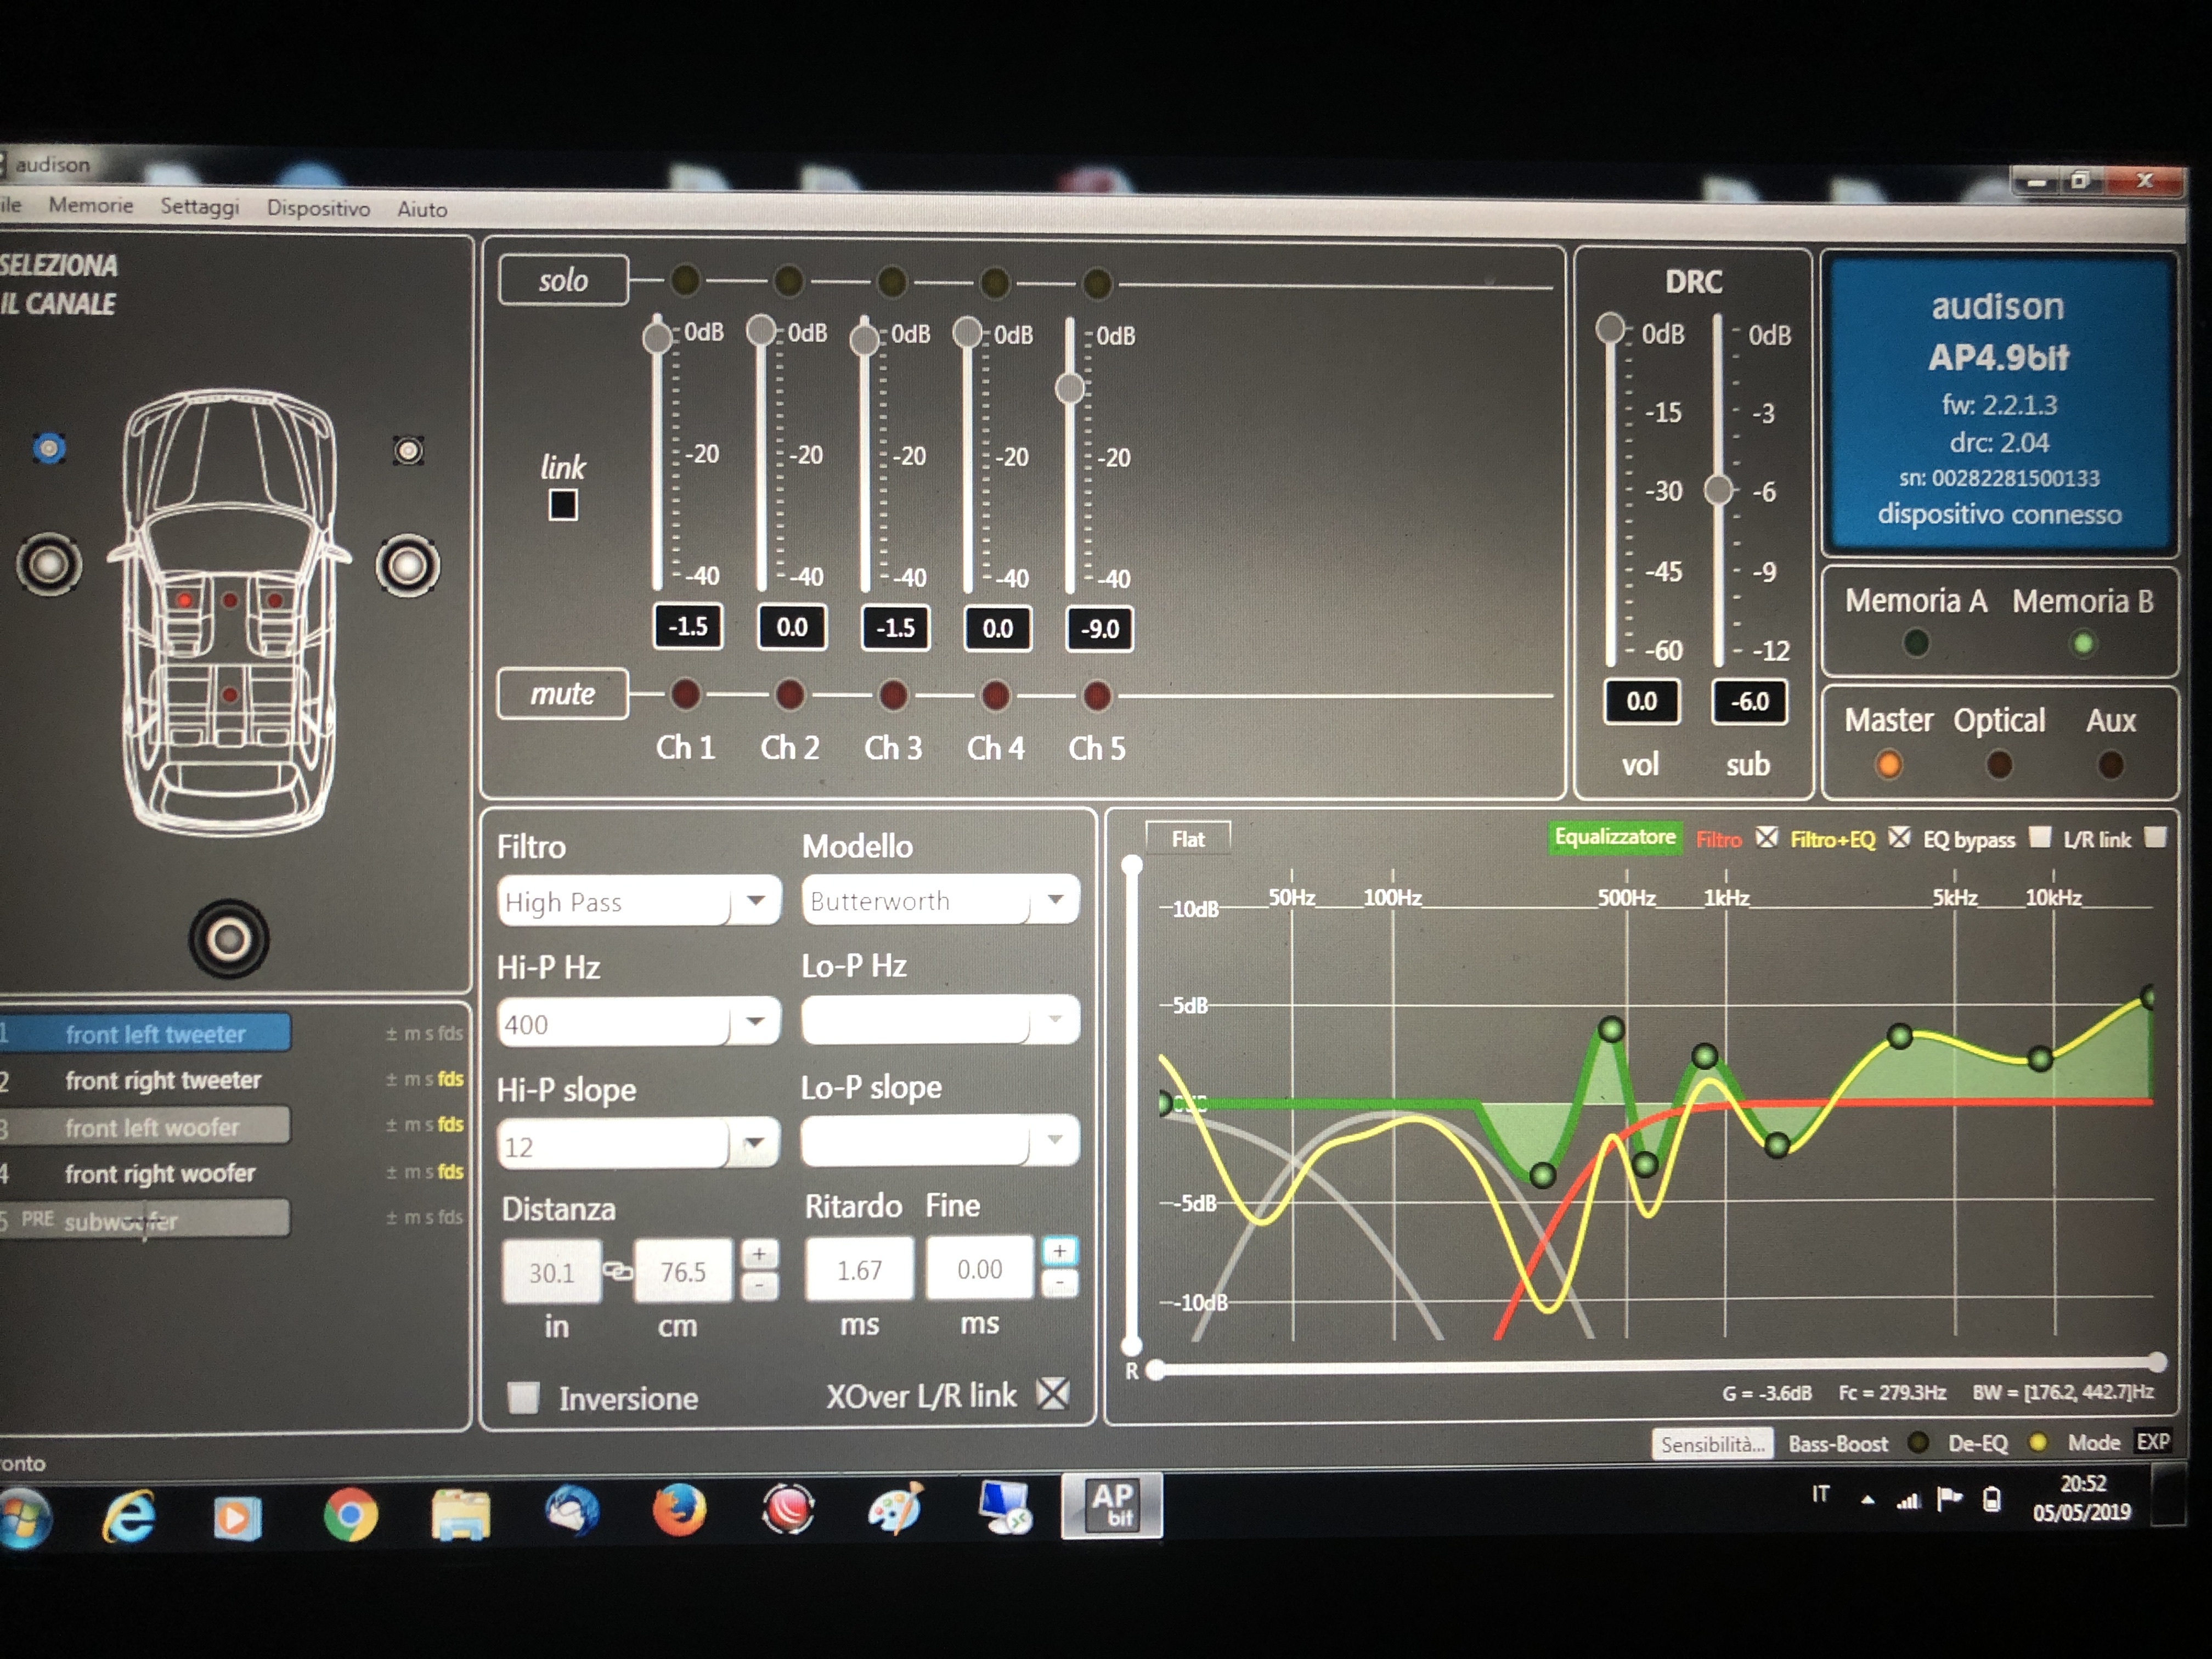Toggle the Inversione checkbox

523,1397
